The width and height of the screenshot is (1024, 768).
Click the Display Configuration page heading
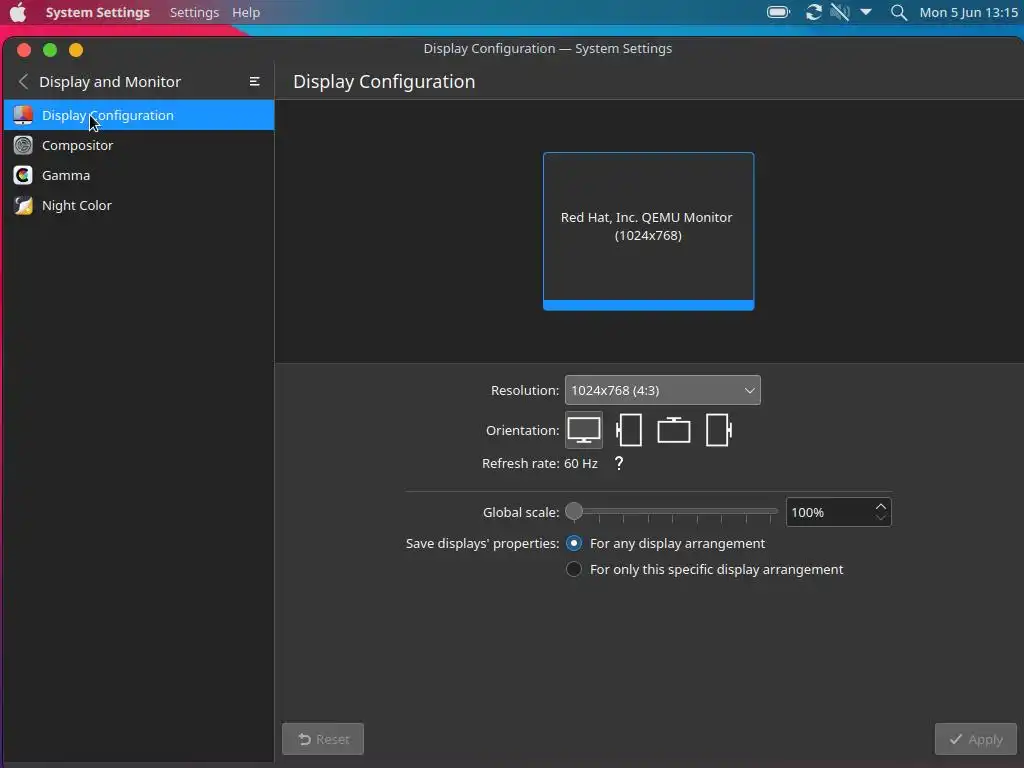click(x=384, y=82)
